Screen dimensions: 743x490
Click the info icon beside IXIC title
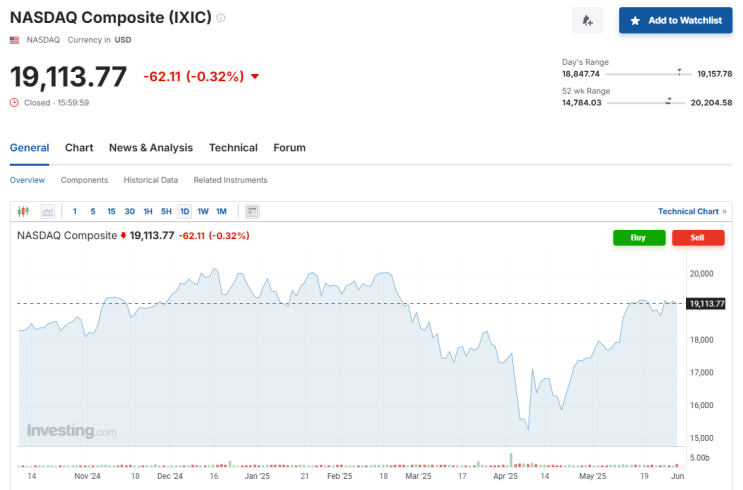[x=221, y=18]
